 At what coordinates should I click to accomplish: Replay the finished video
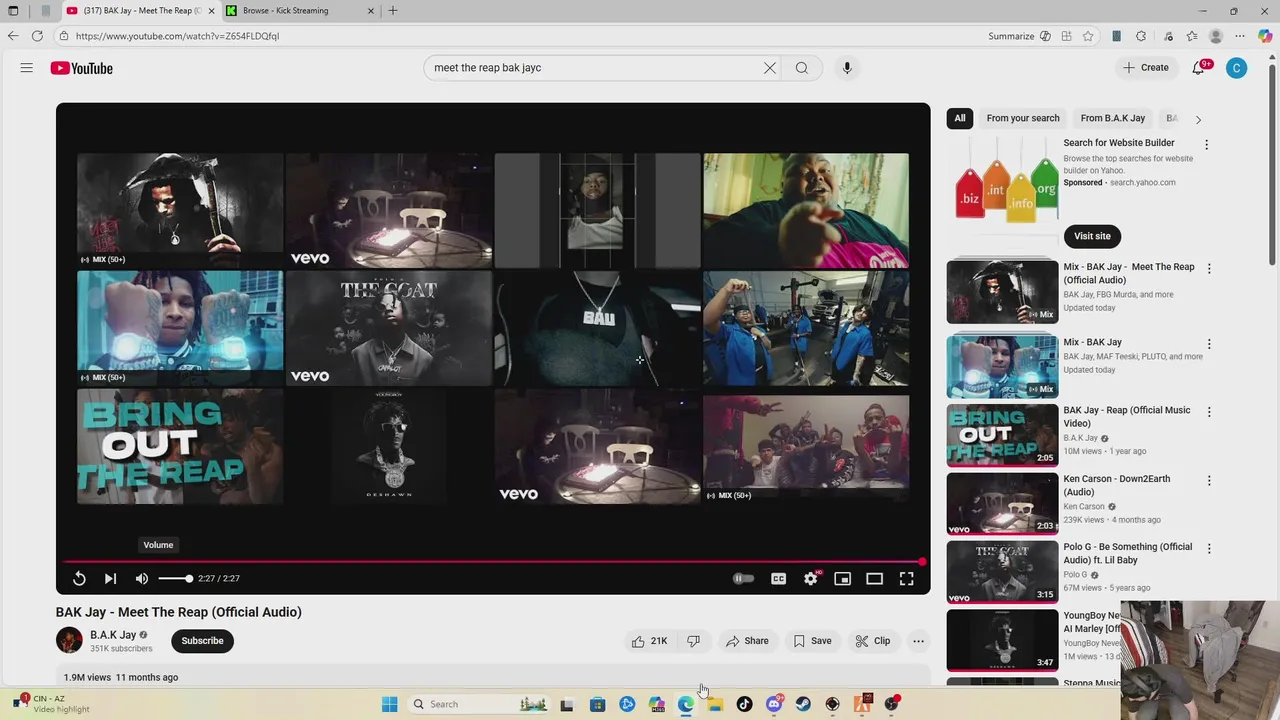pyautogui.click(x=79, y=578)
